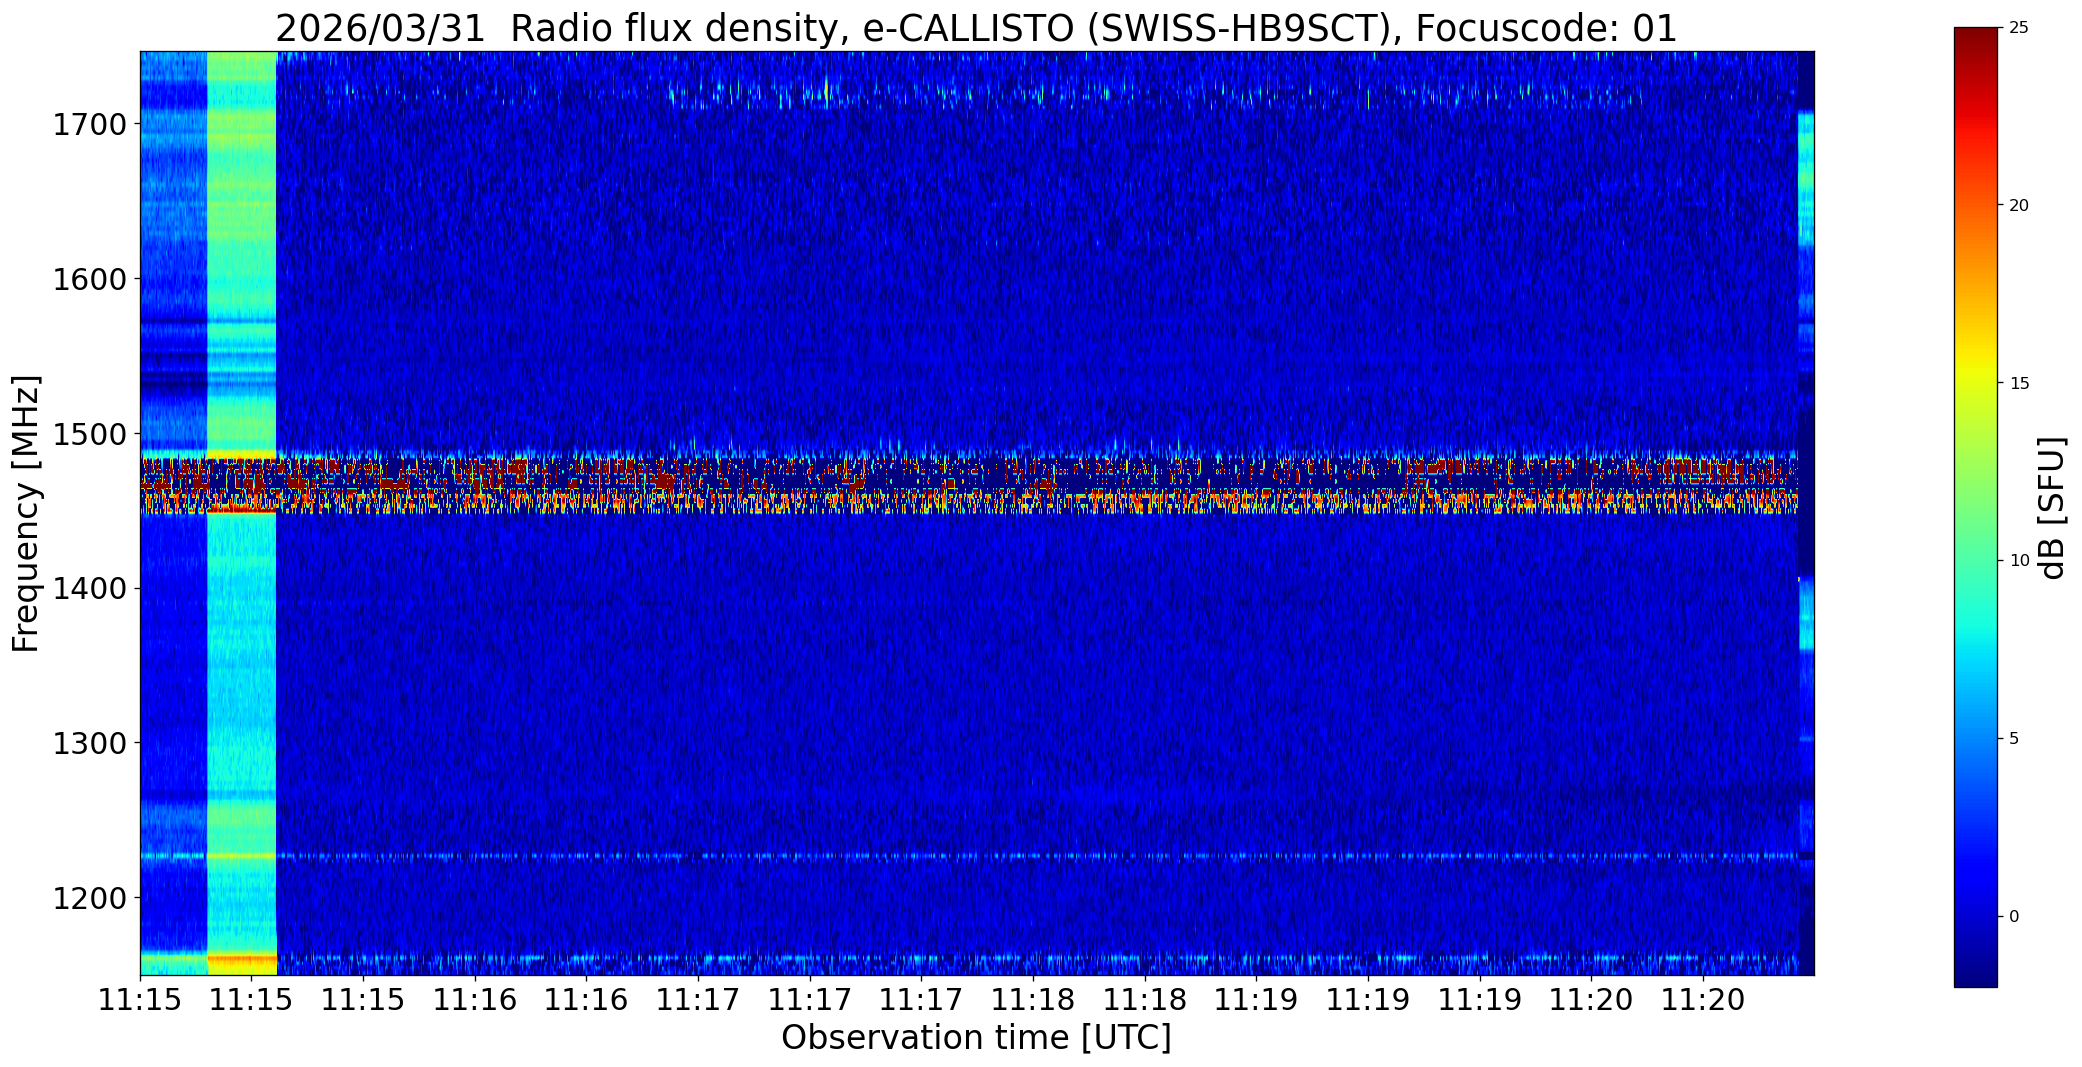This screenshot has width=2082, height=1067.
Task: Click the red interference band near 1470 MHz
Action: click(x=969, y=484)
